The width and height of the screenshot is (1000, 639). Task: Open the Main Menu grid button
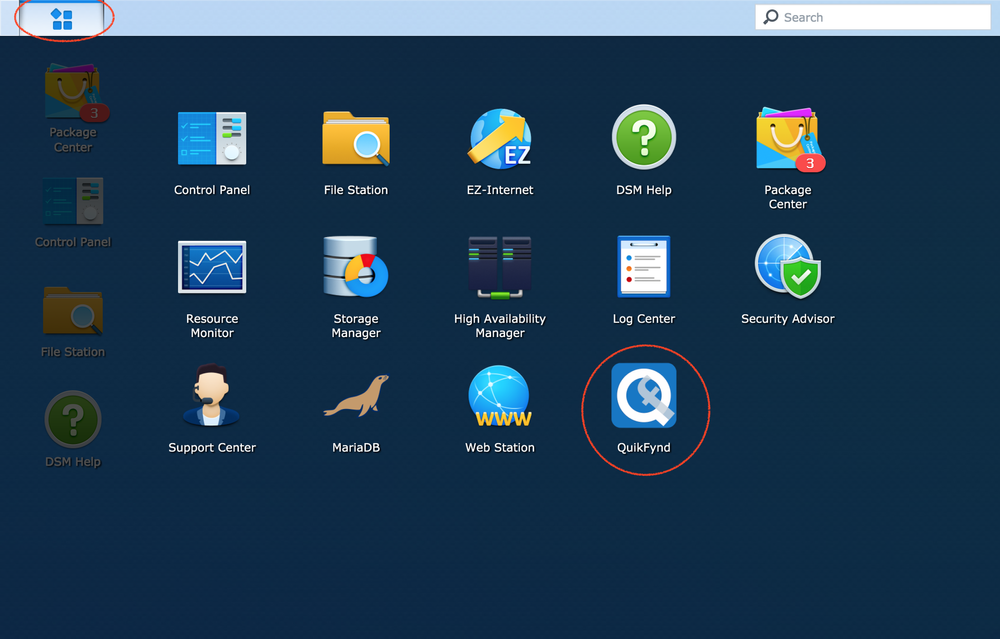point(62,18)
